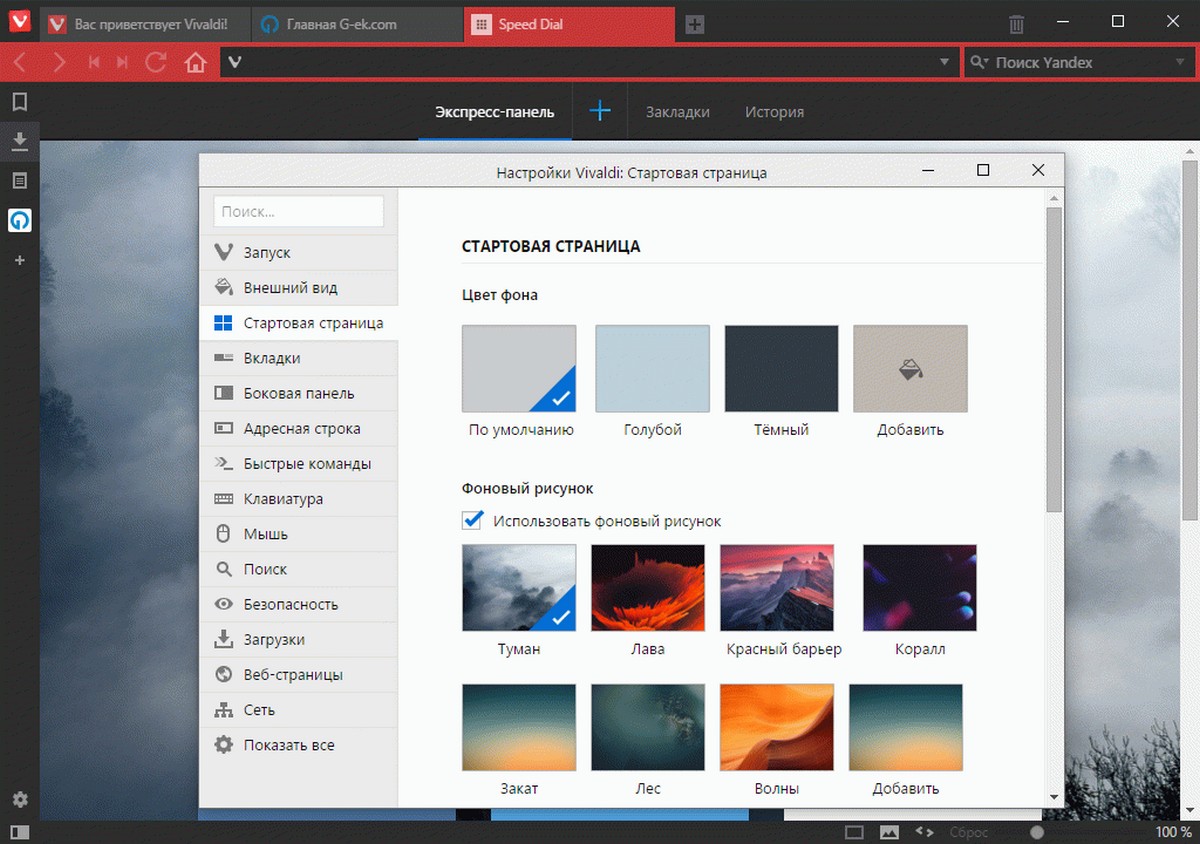Toggle the side panel via status bar
This screenshot has height=844, width=1200.
click(x=19, y=831)
